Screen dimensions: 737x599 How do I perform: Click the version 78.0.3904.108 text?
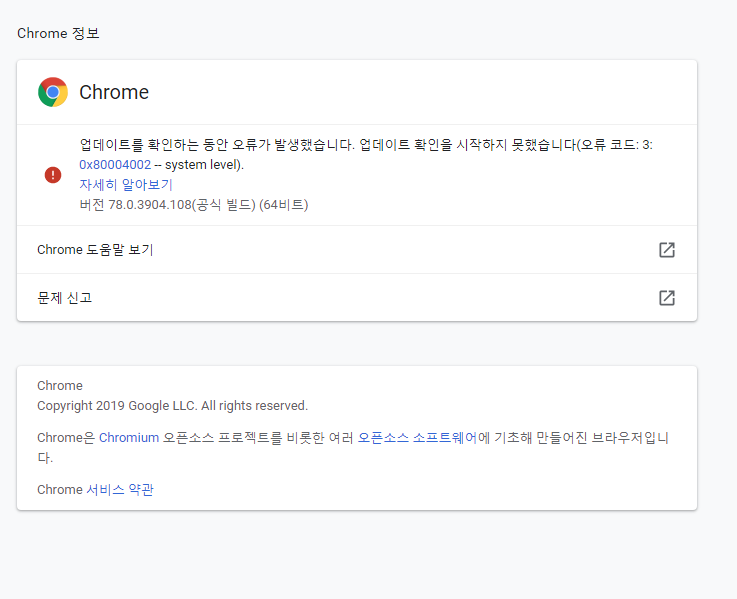coord(194,205)
